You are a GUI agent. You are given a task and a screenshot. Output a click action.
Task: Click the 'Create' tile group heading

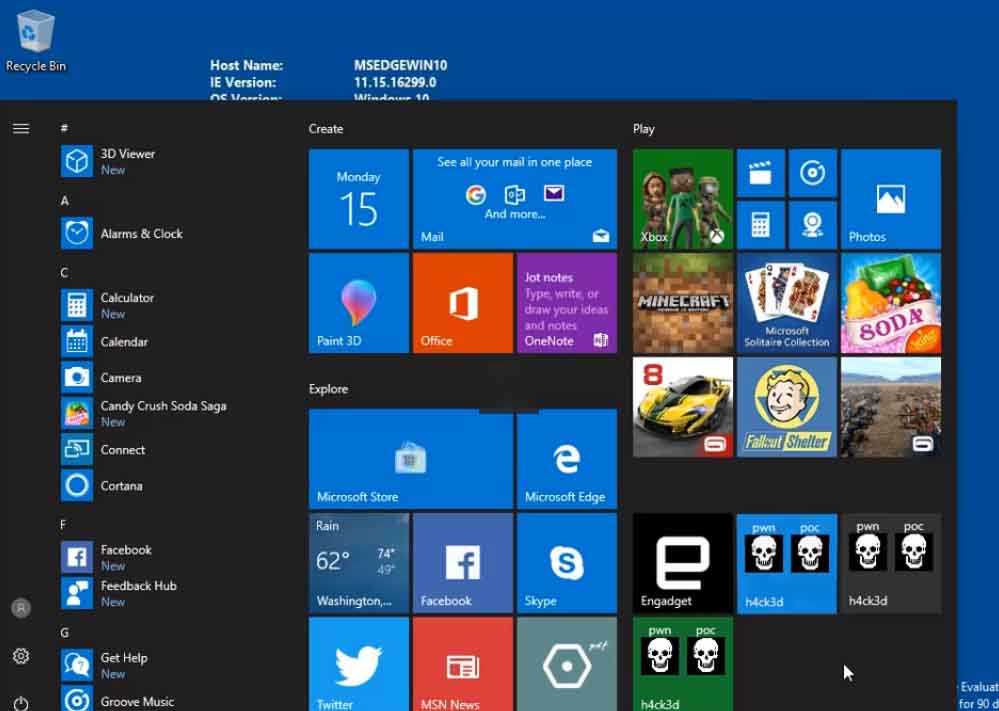(326, 129)
